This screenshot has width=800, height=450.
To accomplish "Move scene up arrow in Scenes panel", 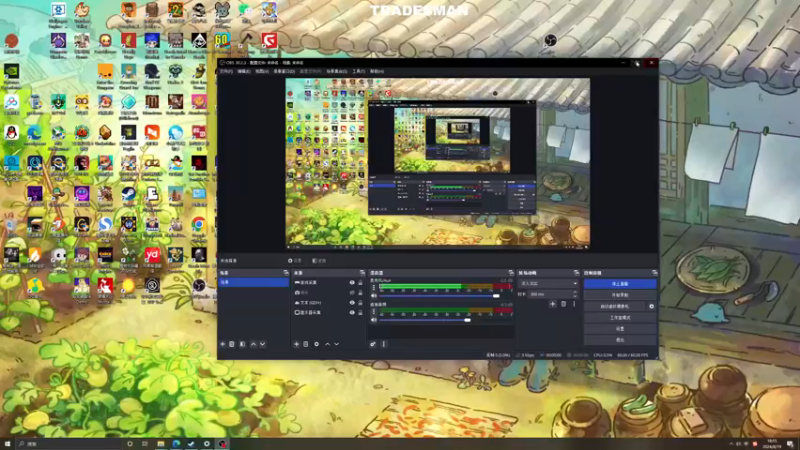I will pos(253,344).
